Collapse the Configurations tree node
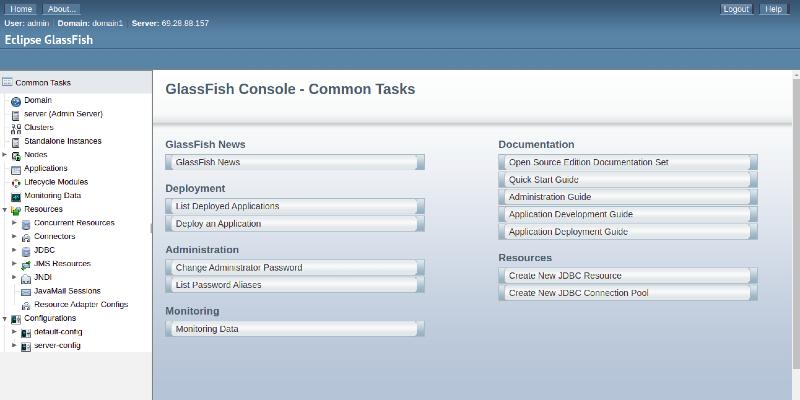Viewport: 800px width, 400px height. pyautogui.click(x=5, y=318)
